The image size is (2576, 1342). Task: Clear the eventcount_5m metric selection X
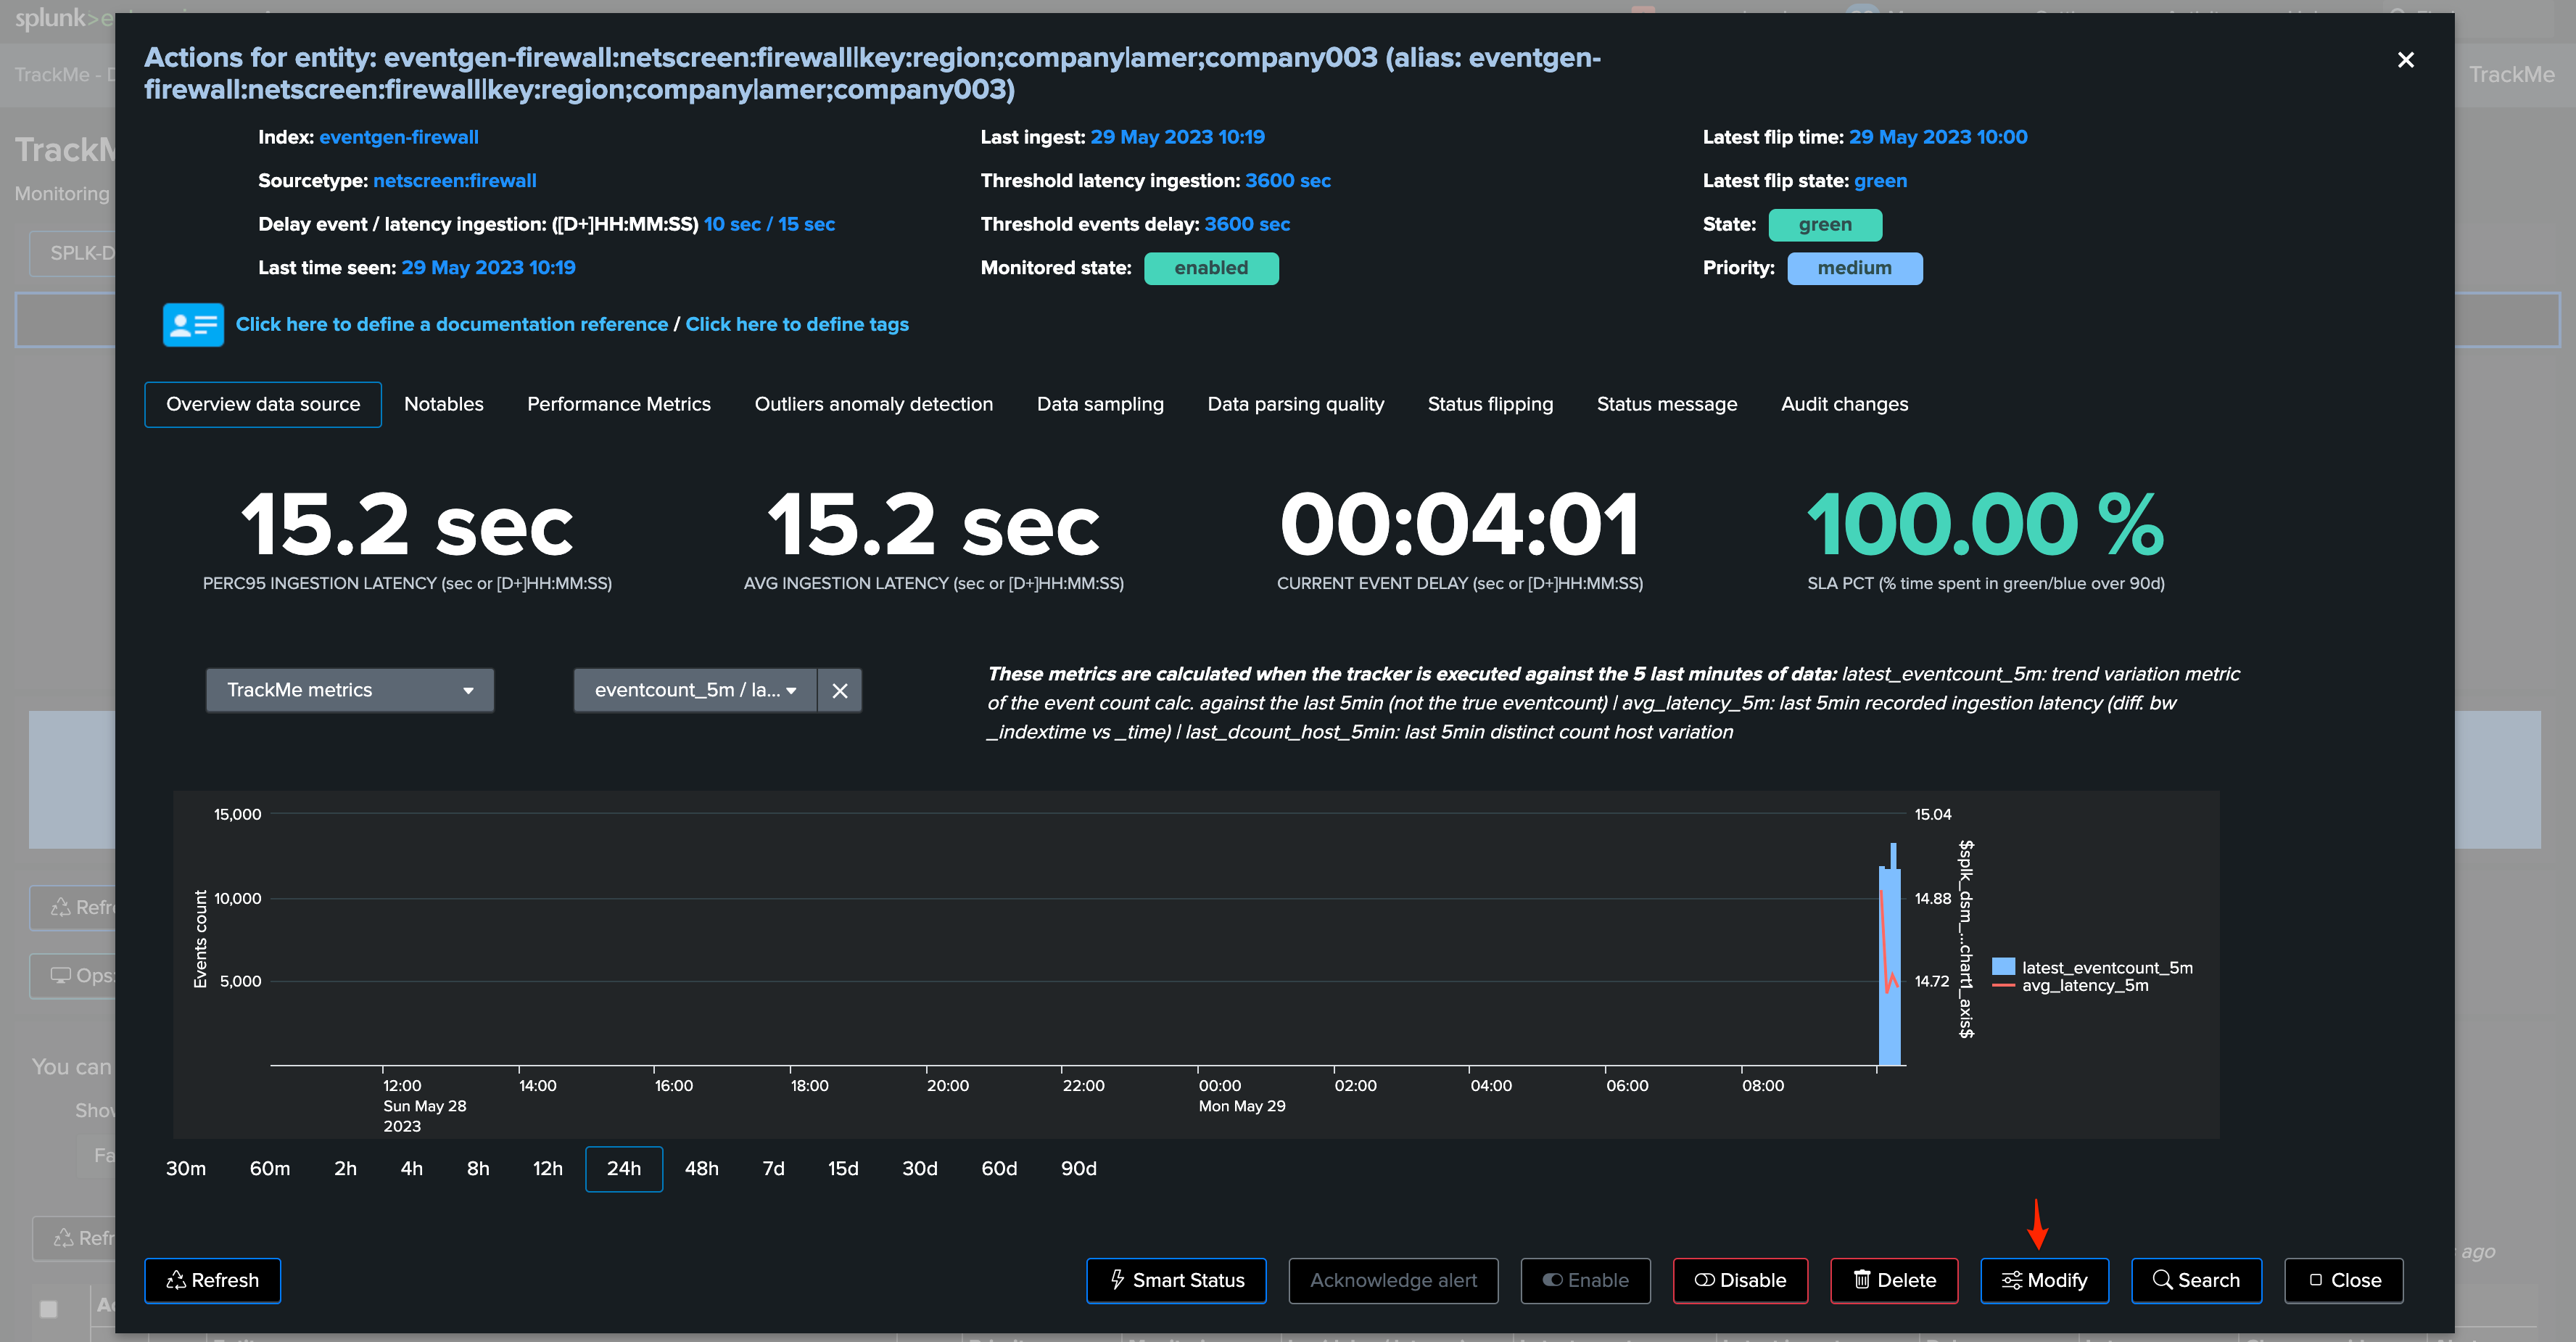click(840, 690)
